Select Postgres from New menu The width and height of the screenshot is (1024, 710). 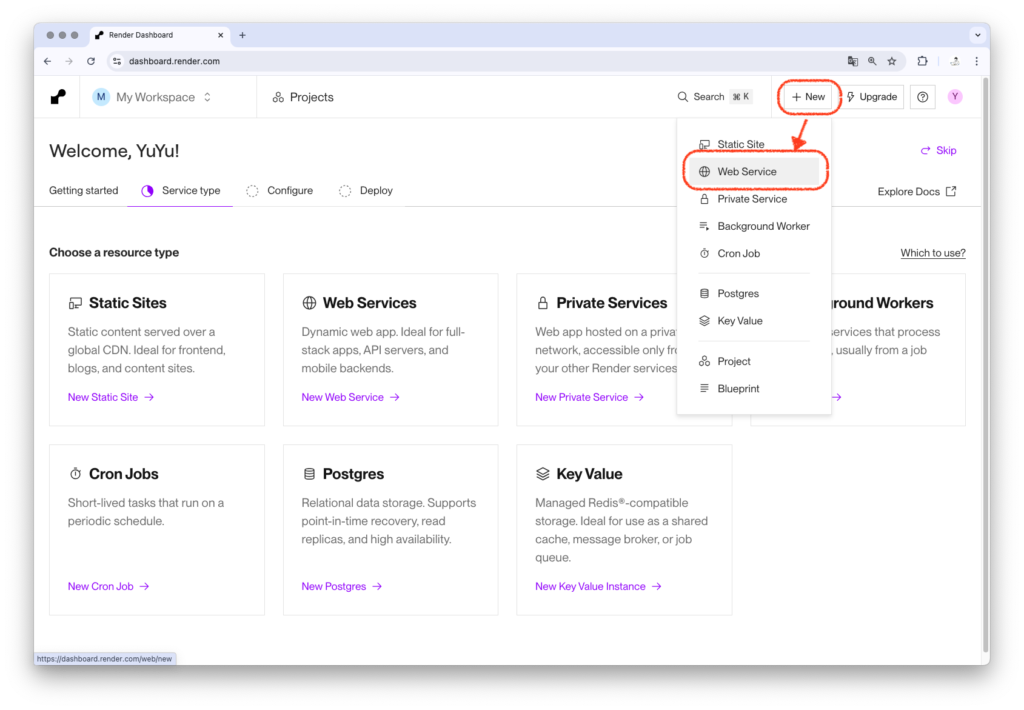754,293
